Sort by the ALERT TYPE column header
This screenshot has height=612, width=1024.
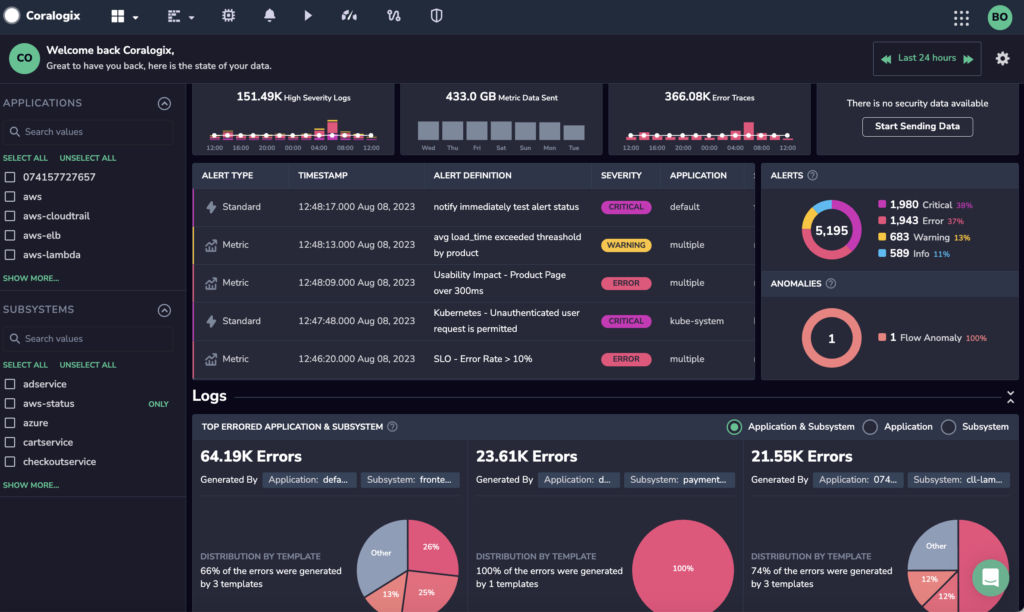(227, 176)
